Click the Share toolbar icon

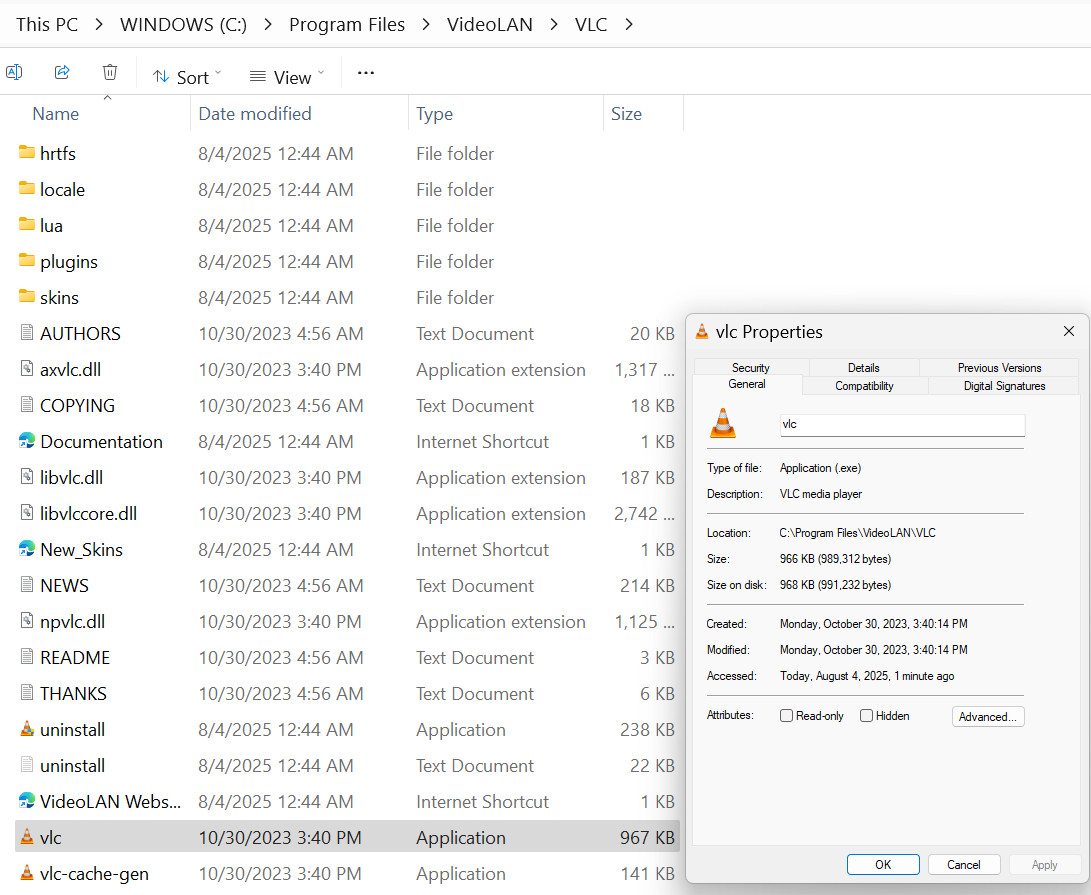62,72
